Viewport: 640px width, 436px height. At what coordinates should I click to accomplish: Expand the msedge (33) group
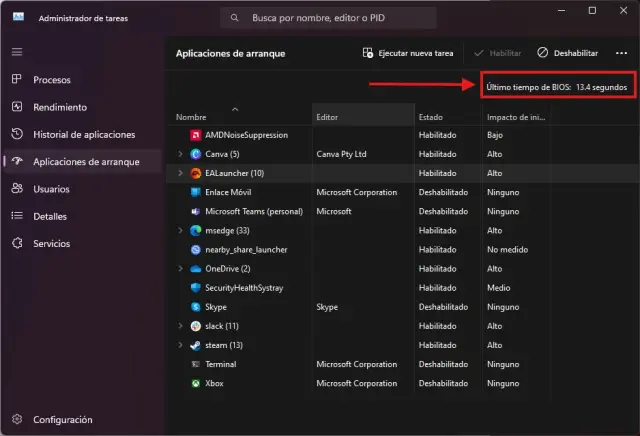point(180,231)
